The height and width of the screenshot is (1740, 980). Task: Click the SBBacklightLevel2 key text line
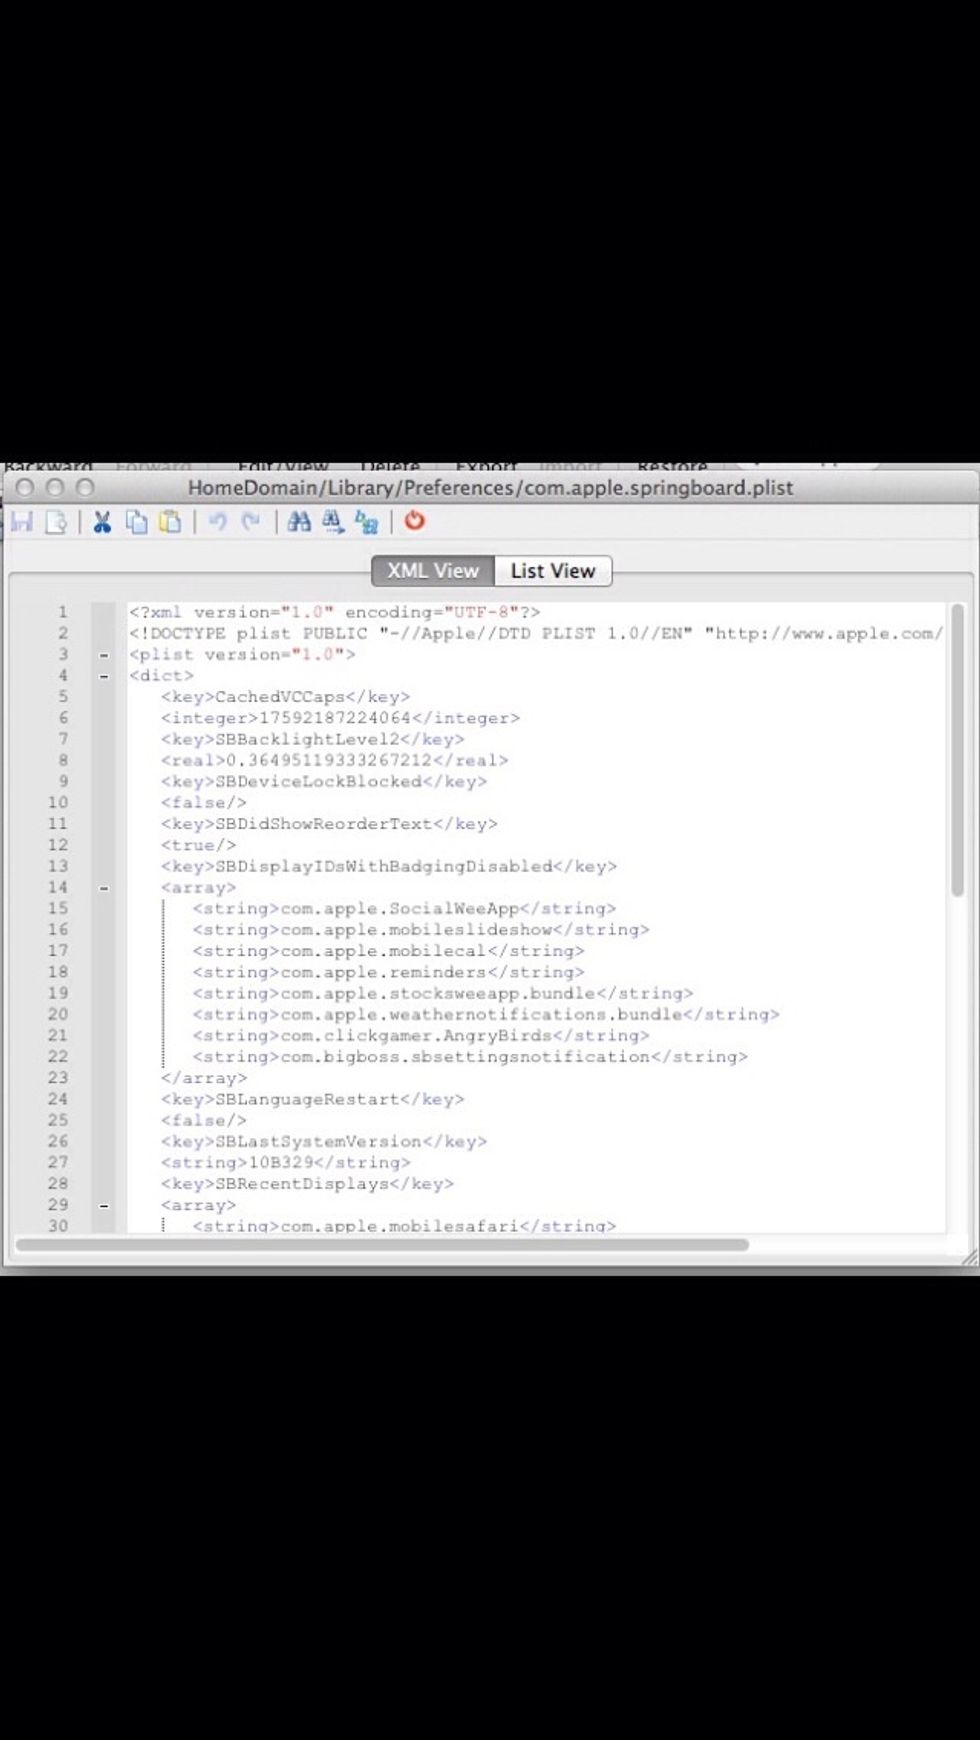click(x=312, y=739)
